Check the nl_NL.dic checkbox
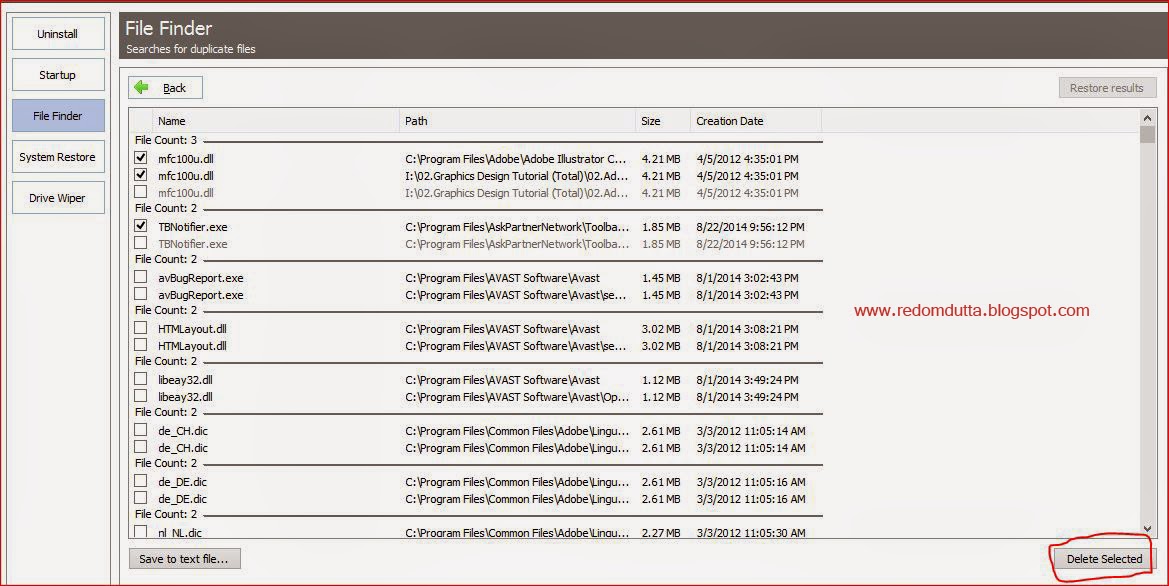The height and width of the screenshot is (586, 1169). click(x=140, y=532)
